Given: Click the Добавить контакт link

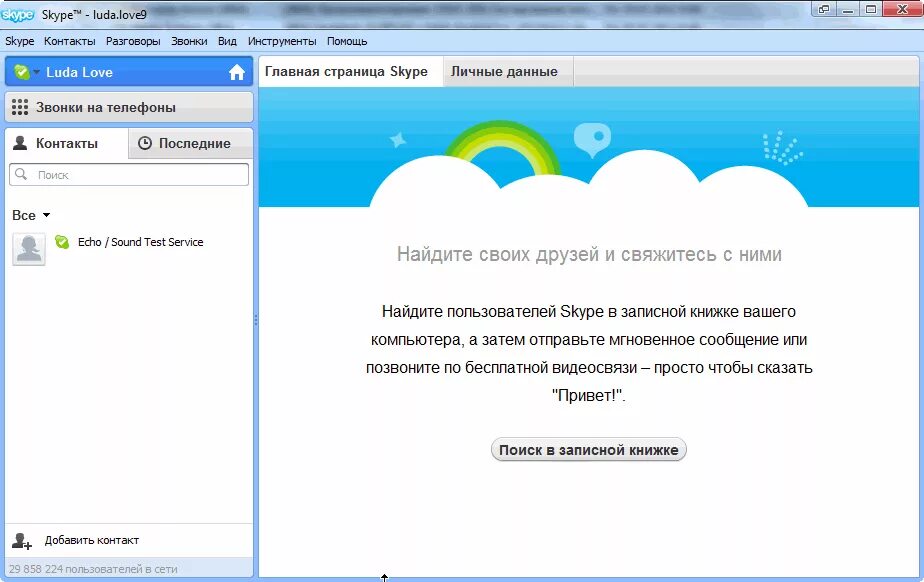Looking at the screenshot, I should click(x=92, y=540).
